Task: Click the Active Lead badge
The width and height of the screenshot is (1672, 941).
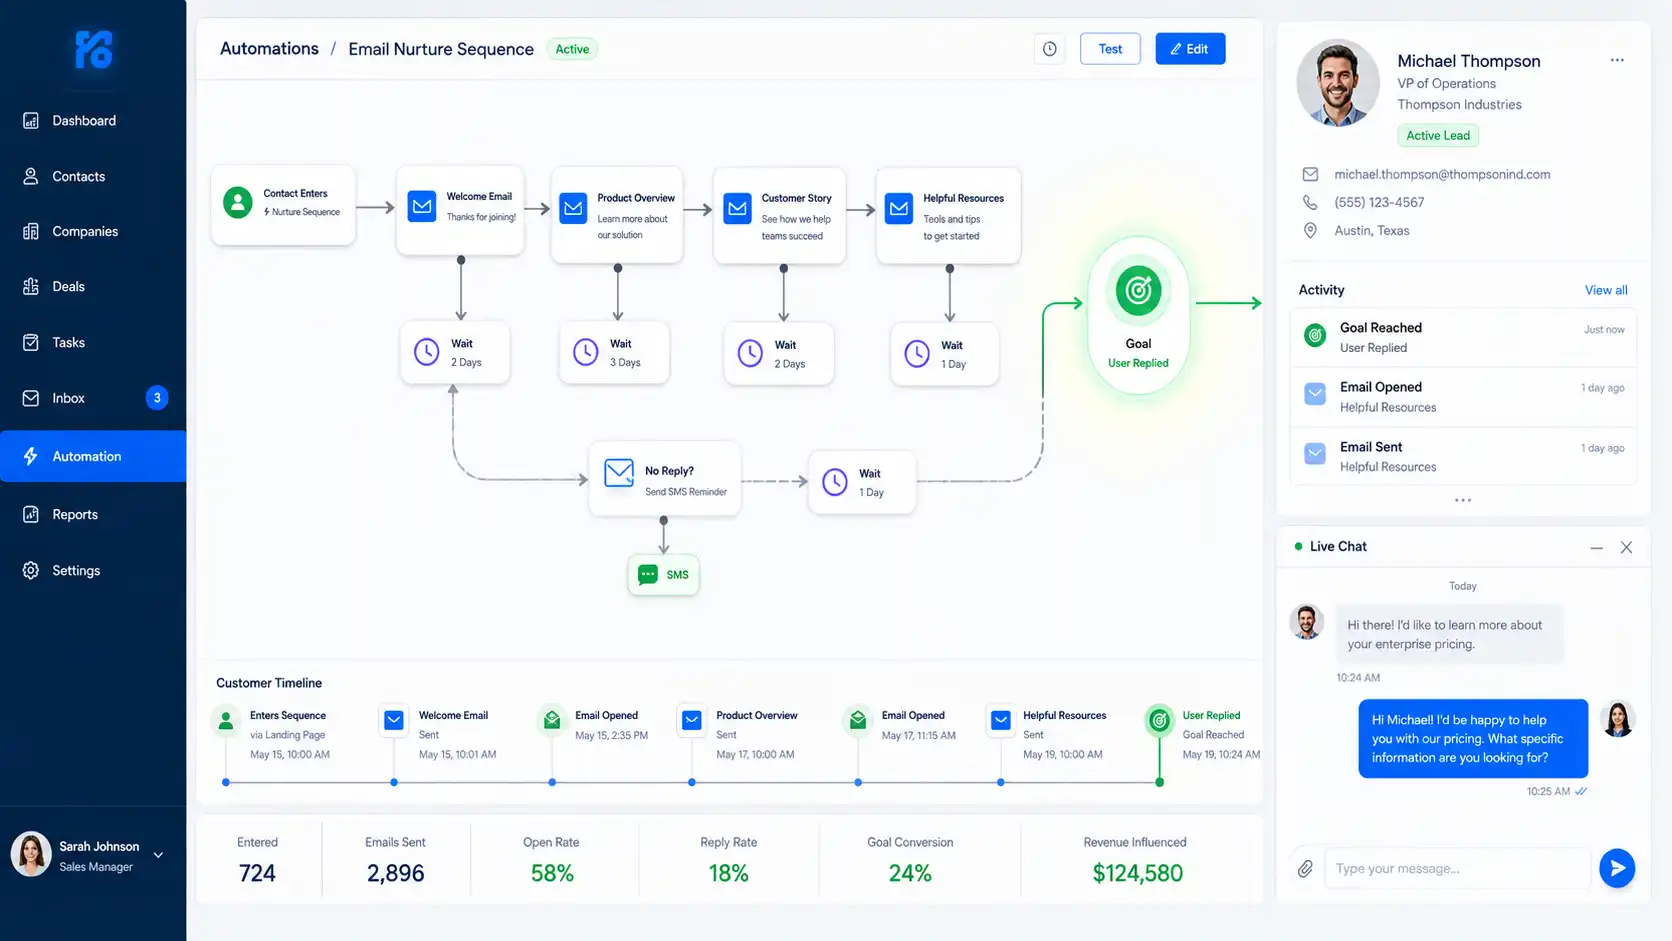Action: point(1438,135)
